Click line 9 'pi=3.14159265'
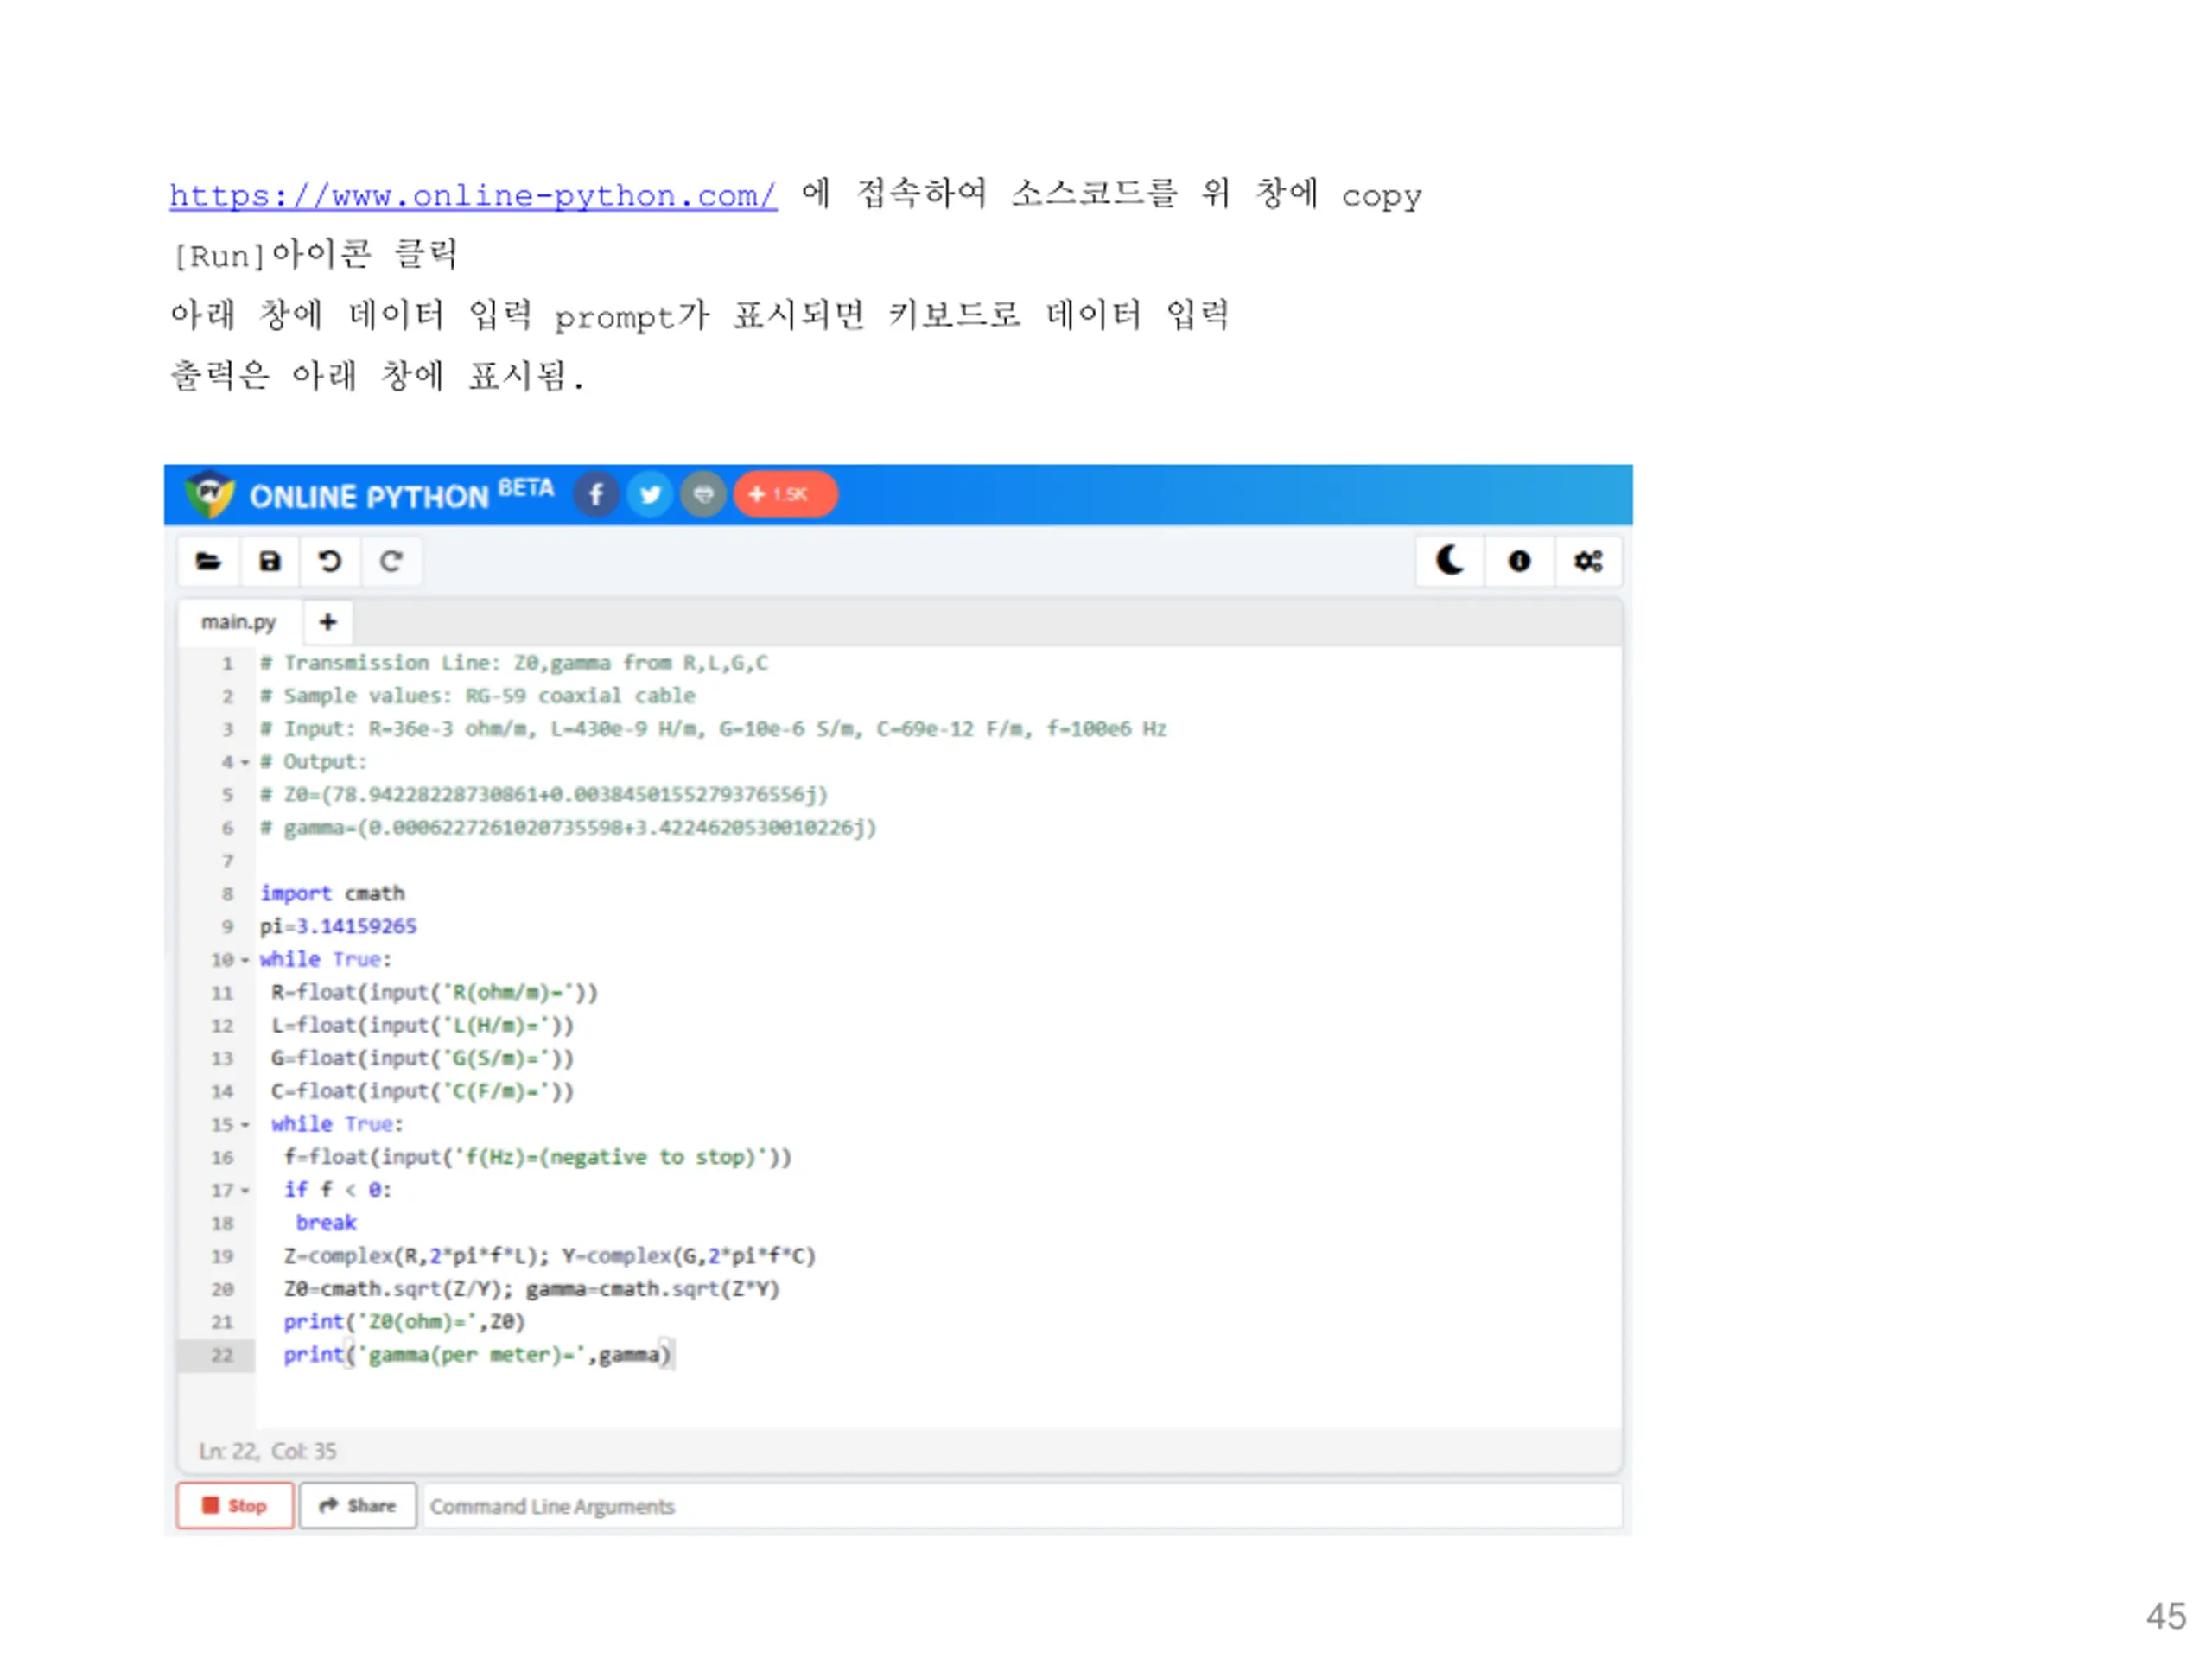This screenshot has width=2212, height=1659. [x=338, y=926]
